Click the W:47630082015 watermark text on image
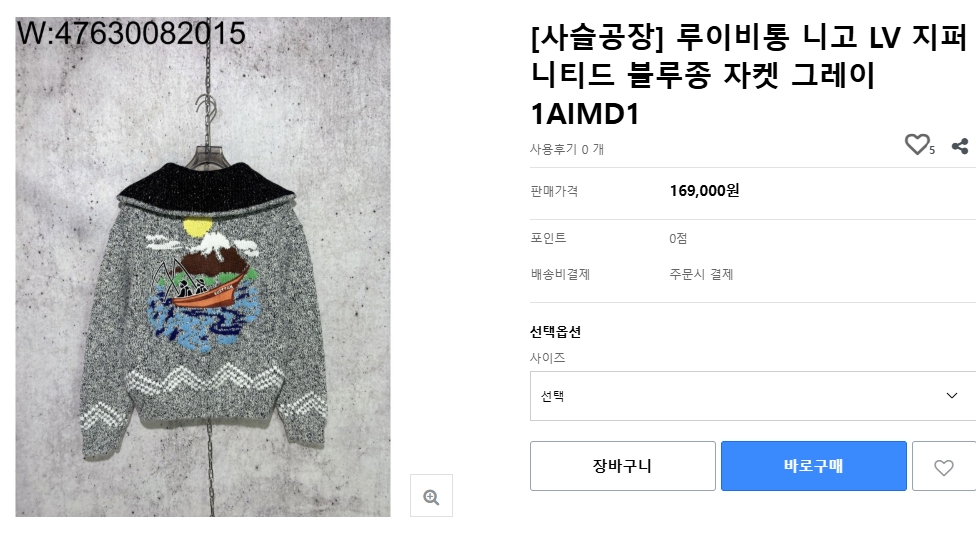Viewport: 976px width, 544px height. (x=132, y=34)
